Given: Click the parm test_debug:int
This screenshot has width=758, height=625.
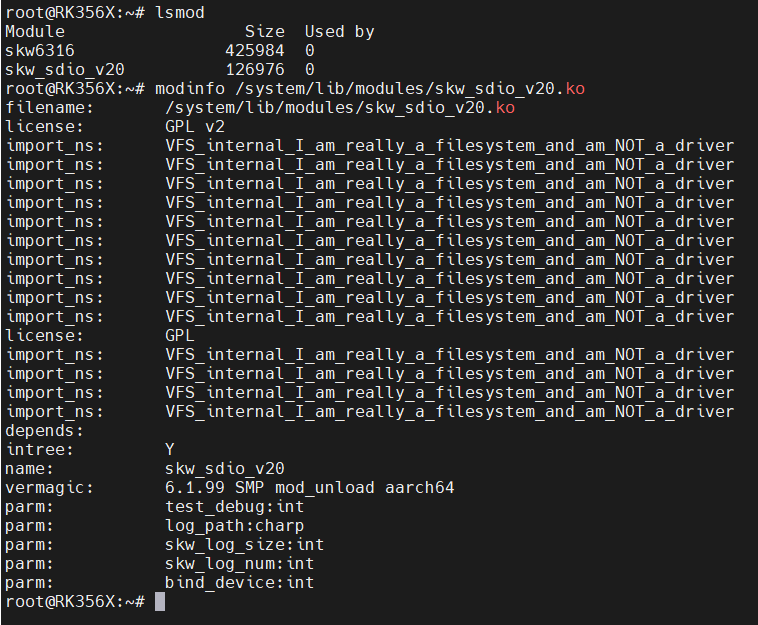Looking at the screenshot, I should [x=234, y=507].
